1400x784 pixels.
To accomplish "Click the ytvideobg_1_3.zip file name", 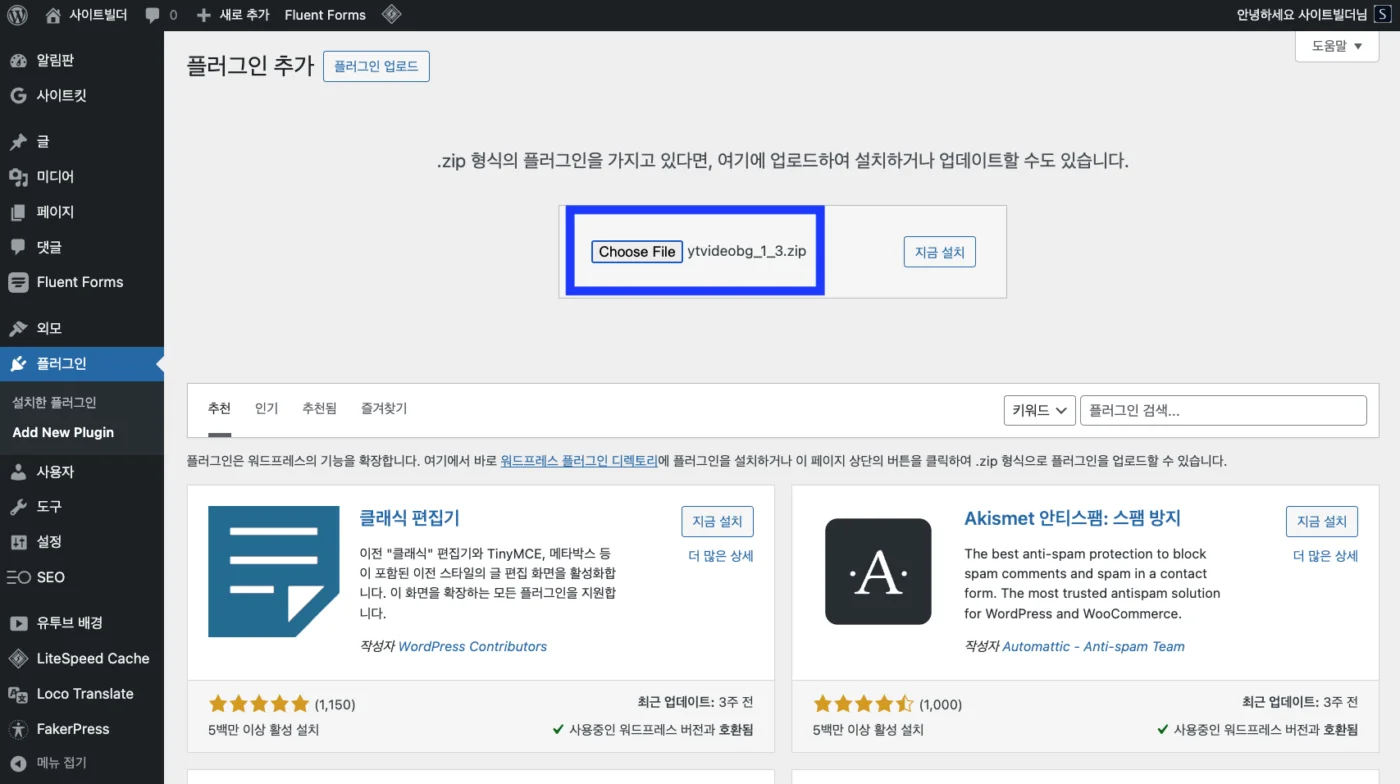I will tap(746, 252).
